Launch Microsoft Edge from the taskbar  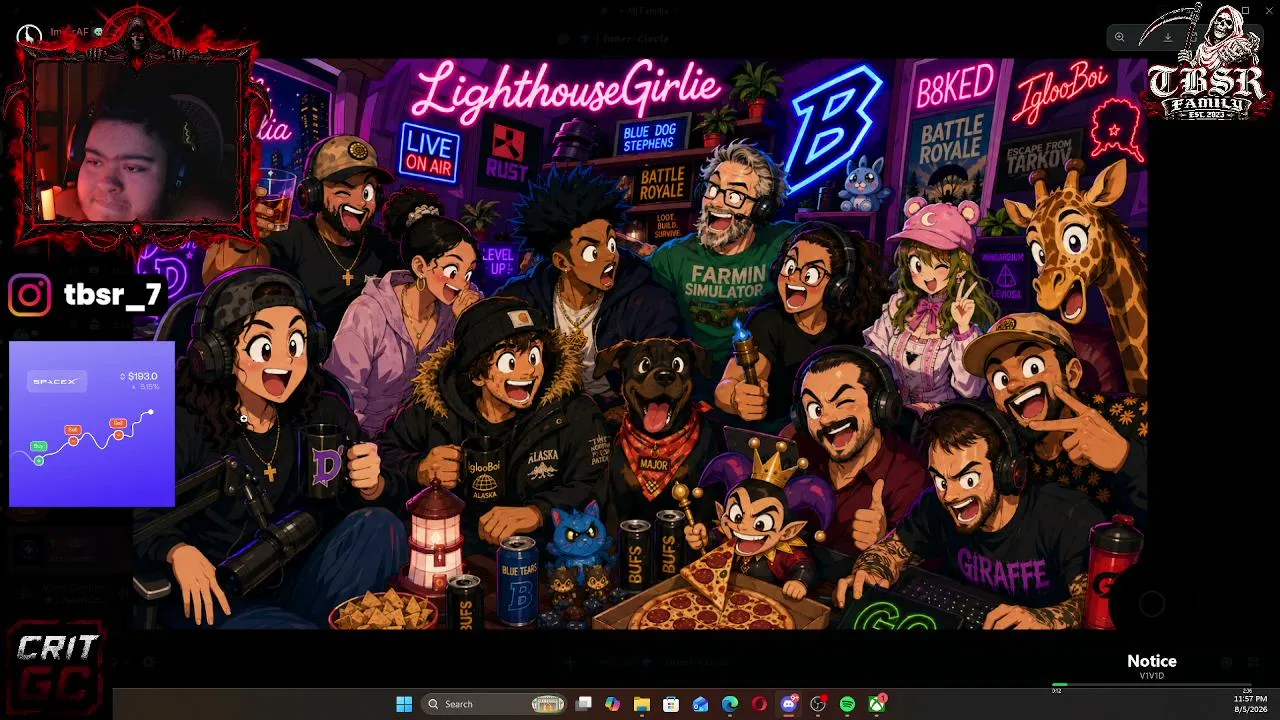[730, 704]
